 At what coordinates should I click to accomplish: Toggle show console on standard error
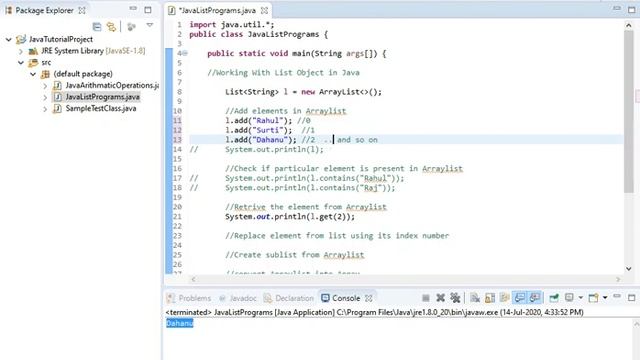pyautogui.click(x=534, y=298)
